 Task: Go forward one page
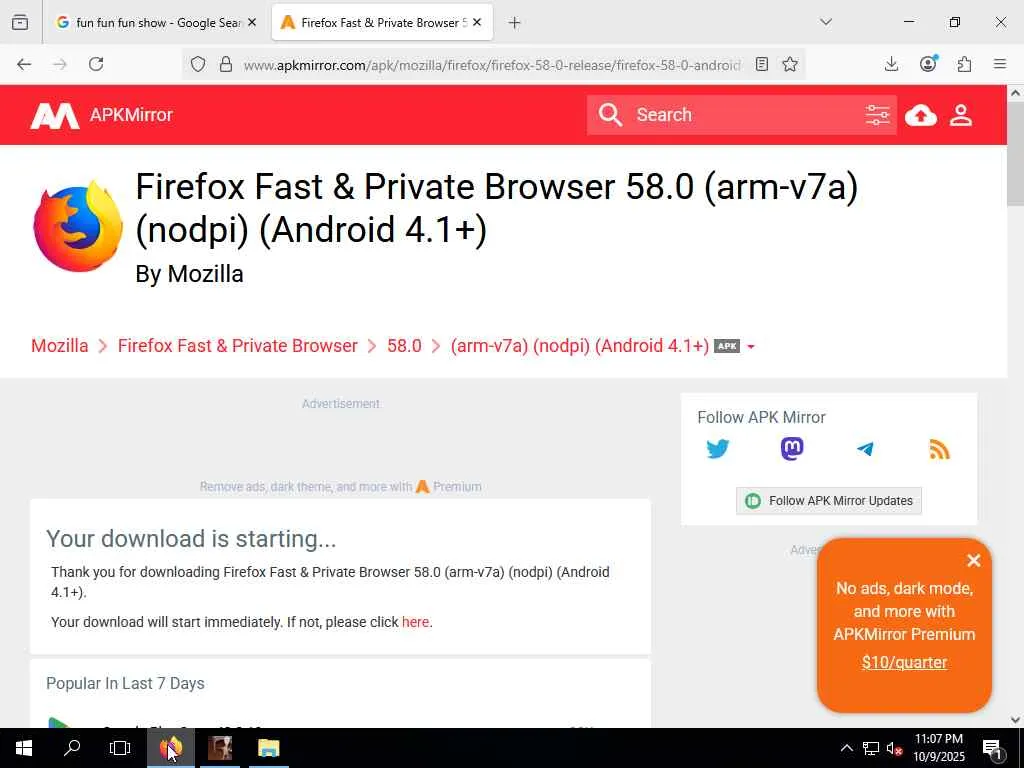(60, 64)
